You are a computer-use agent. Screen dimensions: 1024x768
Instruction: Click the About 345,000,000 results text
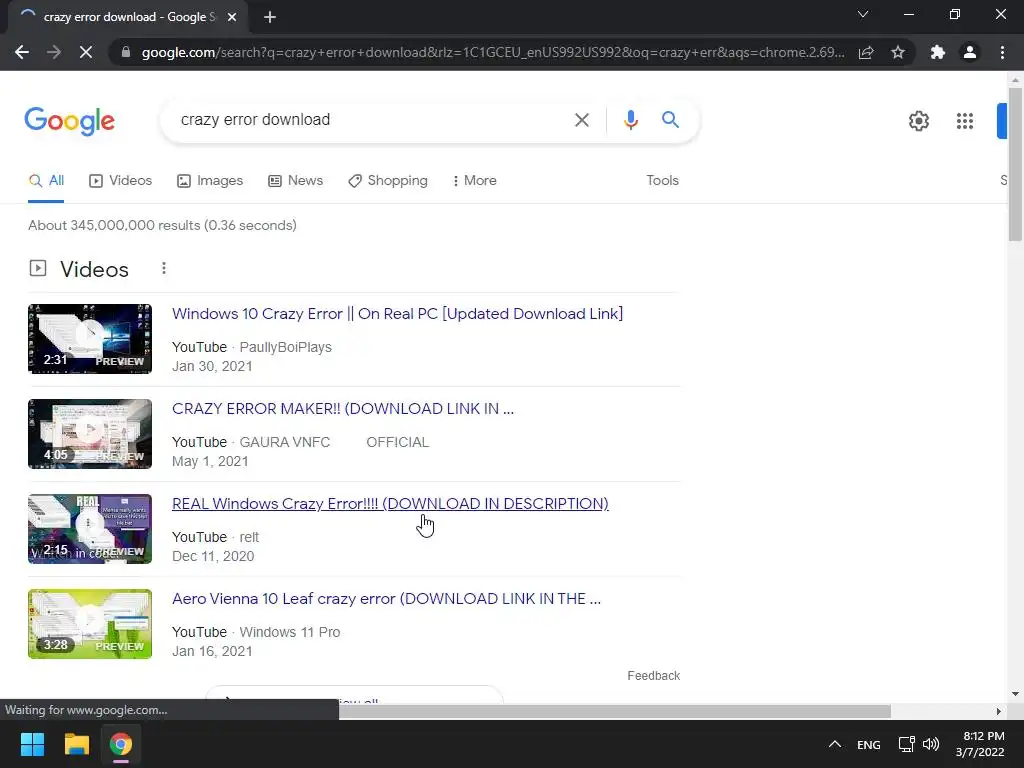click(x=162, y=225)
